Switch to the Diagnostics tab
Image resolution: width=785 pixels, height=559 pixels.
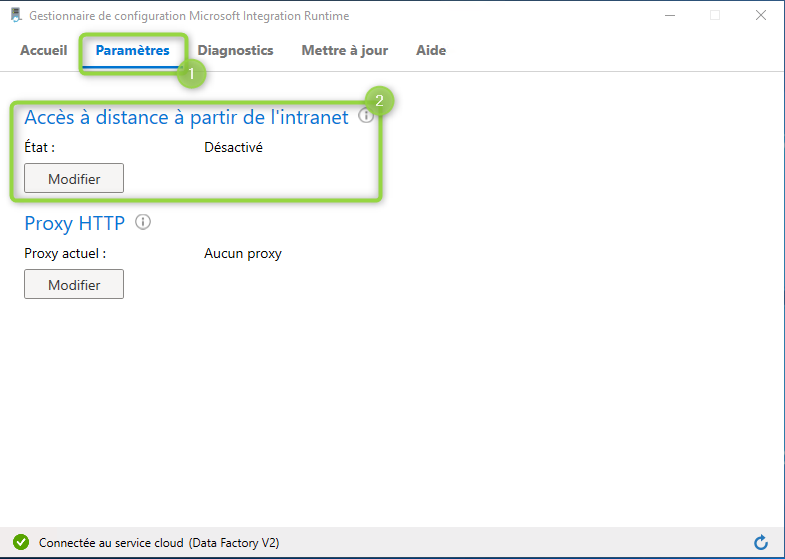click(235, 51)
